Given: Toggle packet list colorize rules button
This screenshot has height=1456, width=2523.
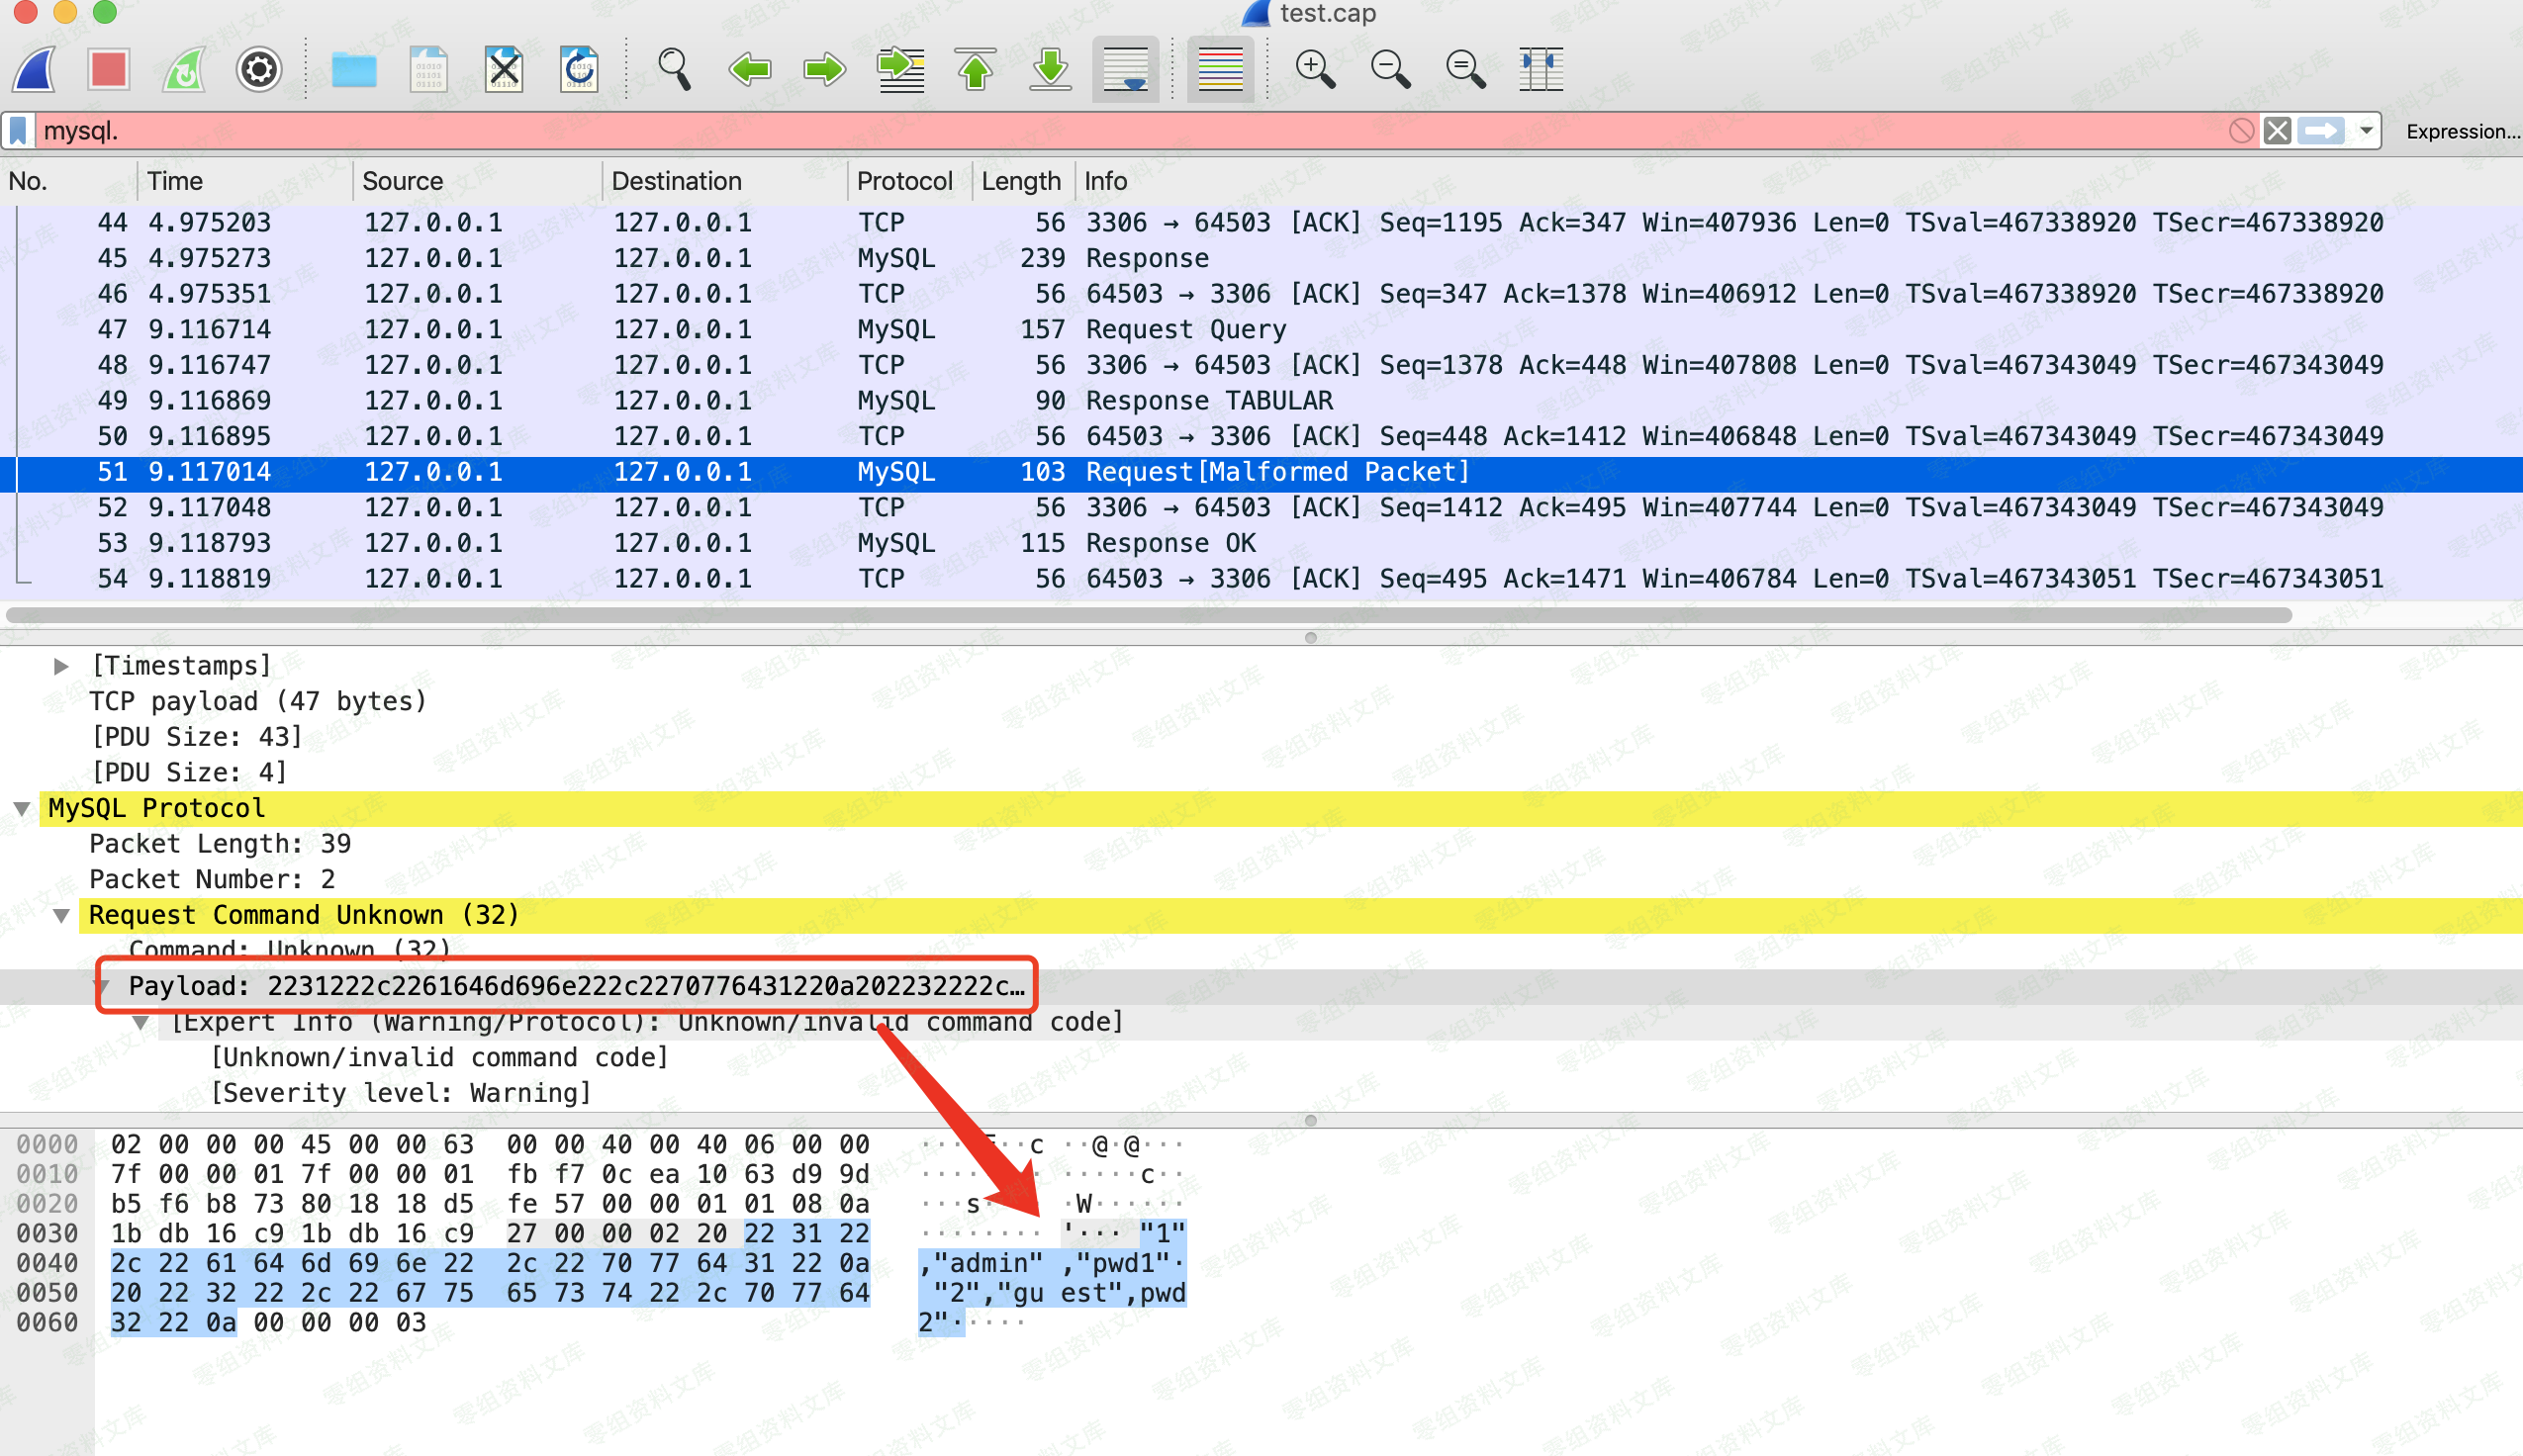Looking at the screenshot, I should click(1220, 69).
